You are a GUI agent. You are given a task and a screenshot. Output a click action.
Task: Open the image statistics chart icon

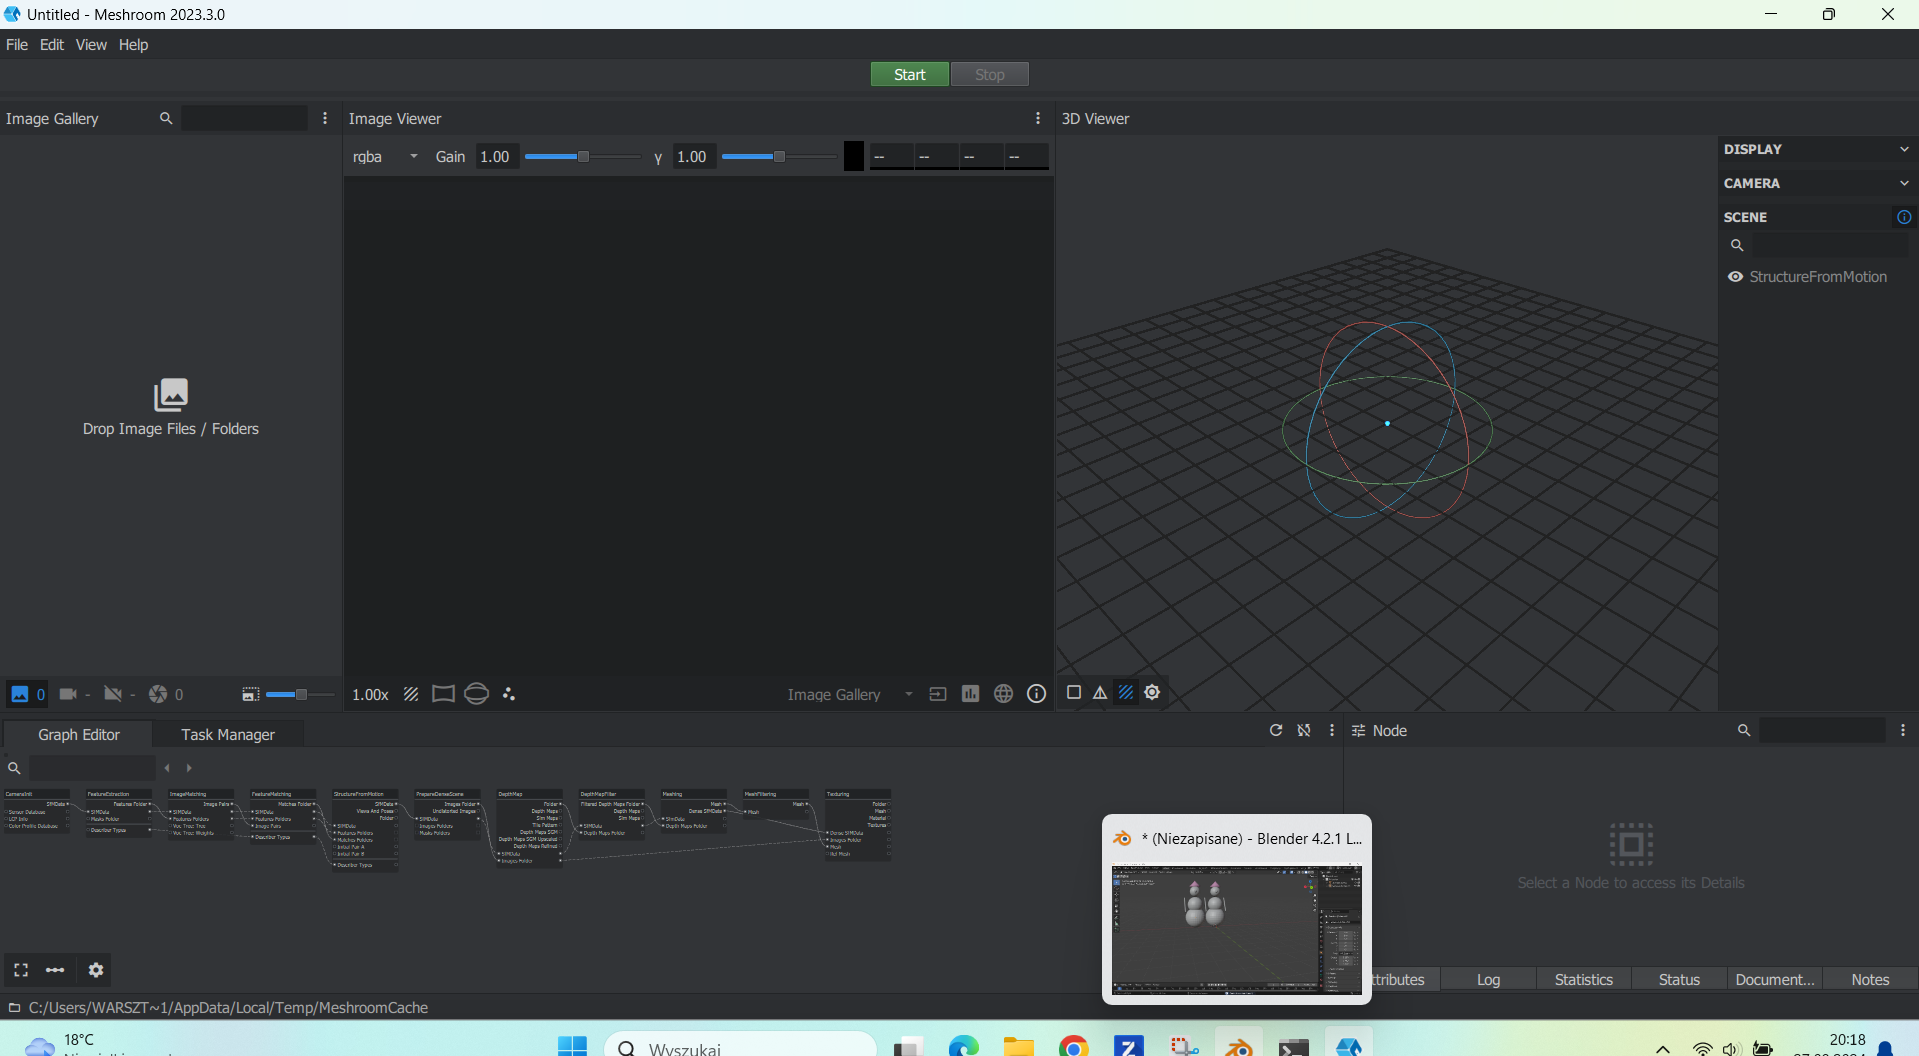(x=971, y=694)
